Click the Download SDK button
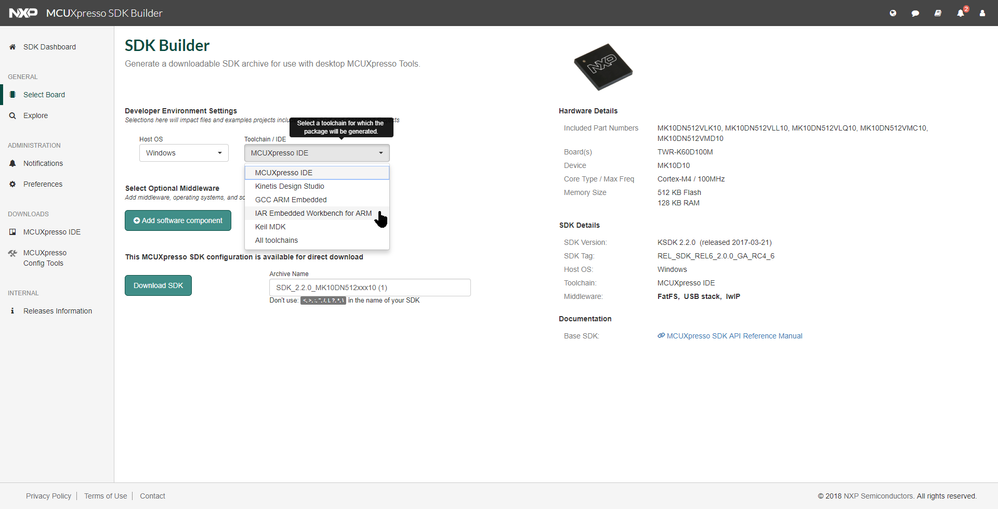Viewport: 998px width, 509px height. point(158,286)
